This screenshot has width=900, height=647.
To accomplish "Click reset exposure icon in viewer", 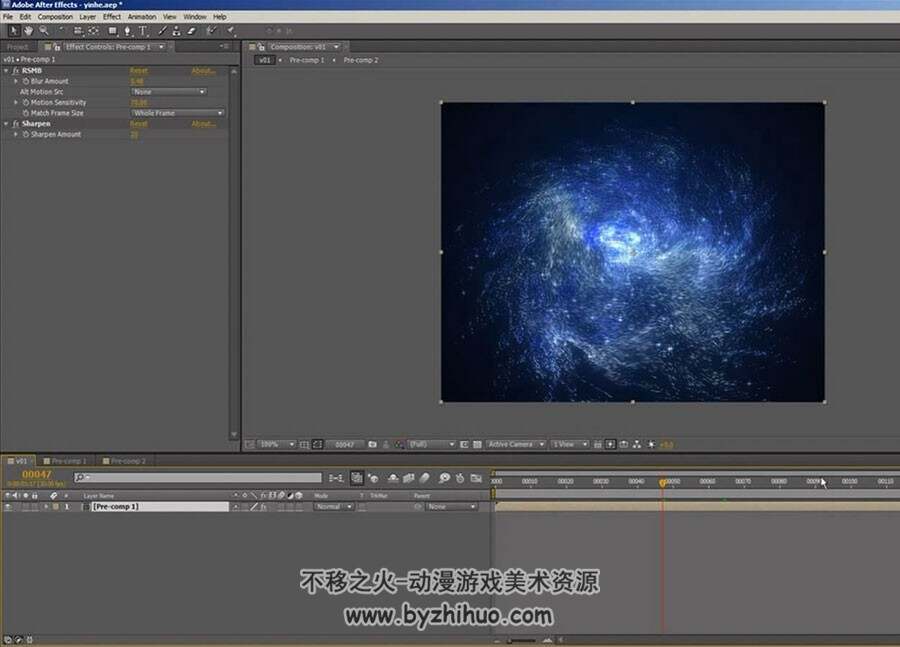I will pos(651,444).
